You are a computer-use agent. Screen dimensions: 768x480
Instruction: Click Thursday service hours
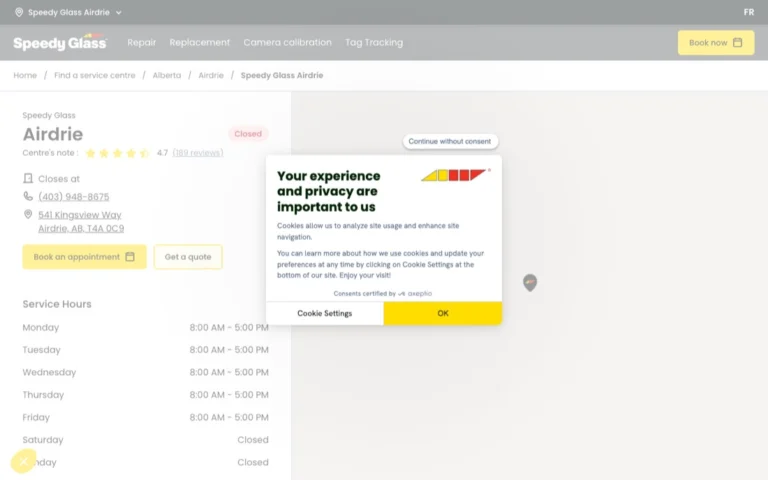[x=145, y=395]
